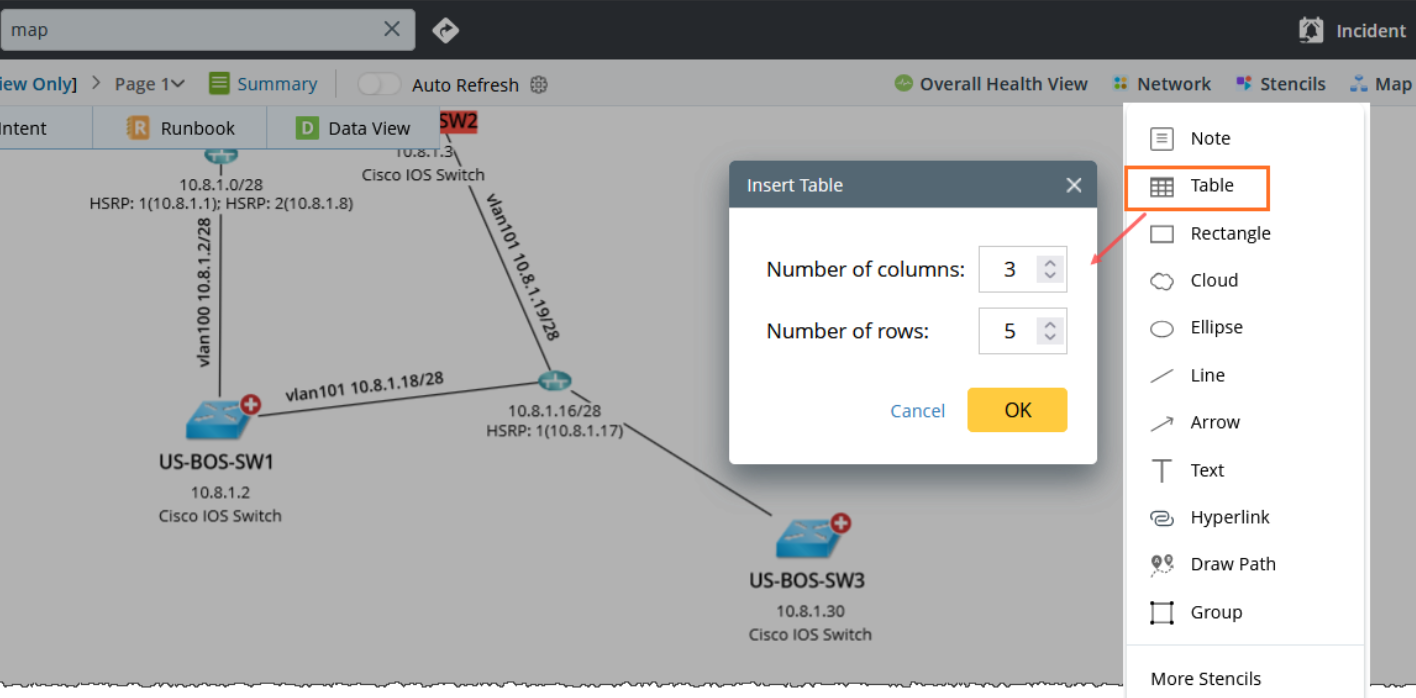Screen dimensions: 1416x698
Task: Decrease the number of rows
Action: [x=1050, y=337]
